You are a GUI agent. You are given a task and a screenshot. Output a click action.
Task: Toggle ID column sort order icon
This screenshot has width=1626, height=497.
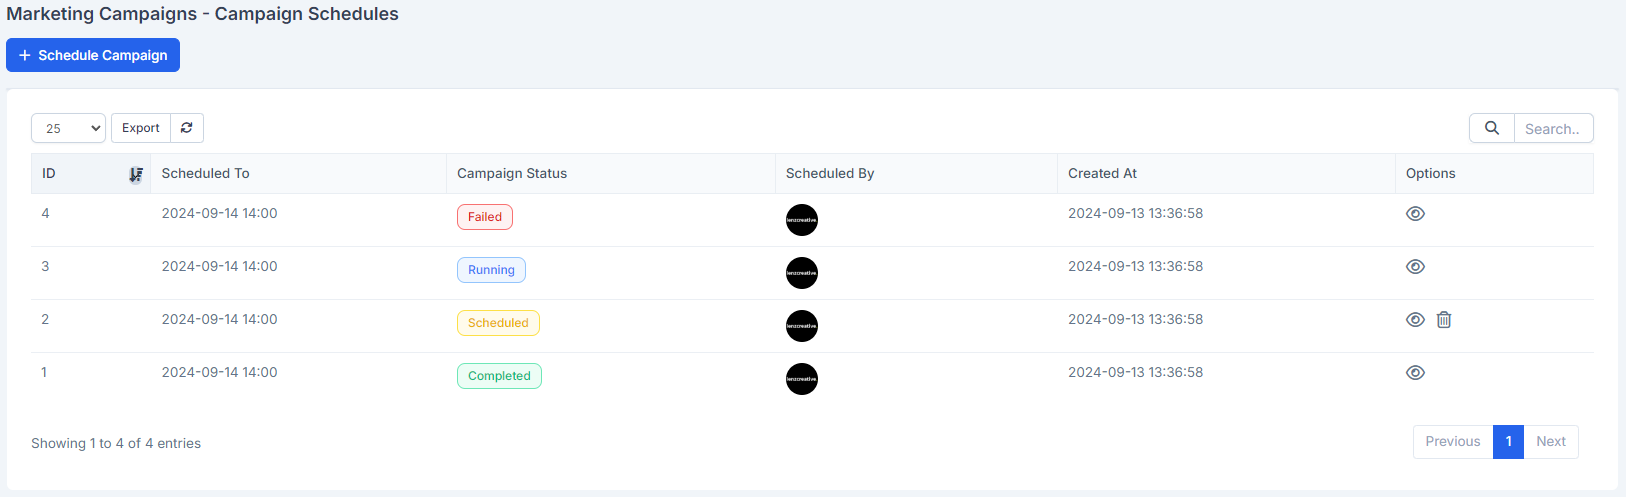tap(136, 175)
